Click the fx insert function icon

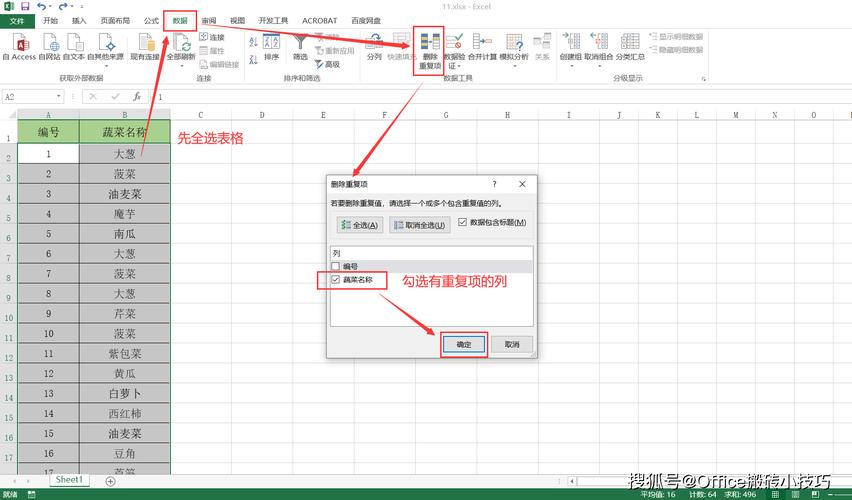click(x=137, y=97)
